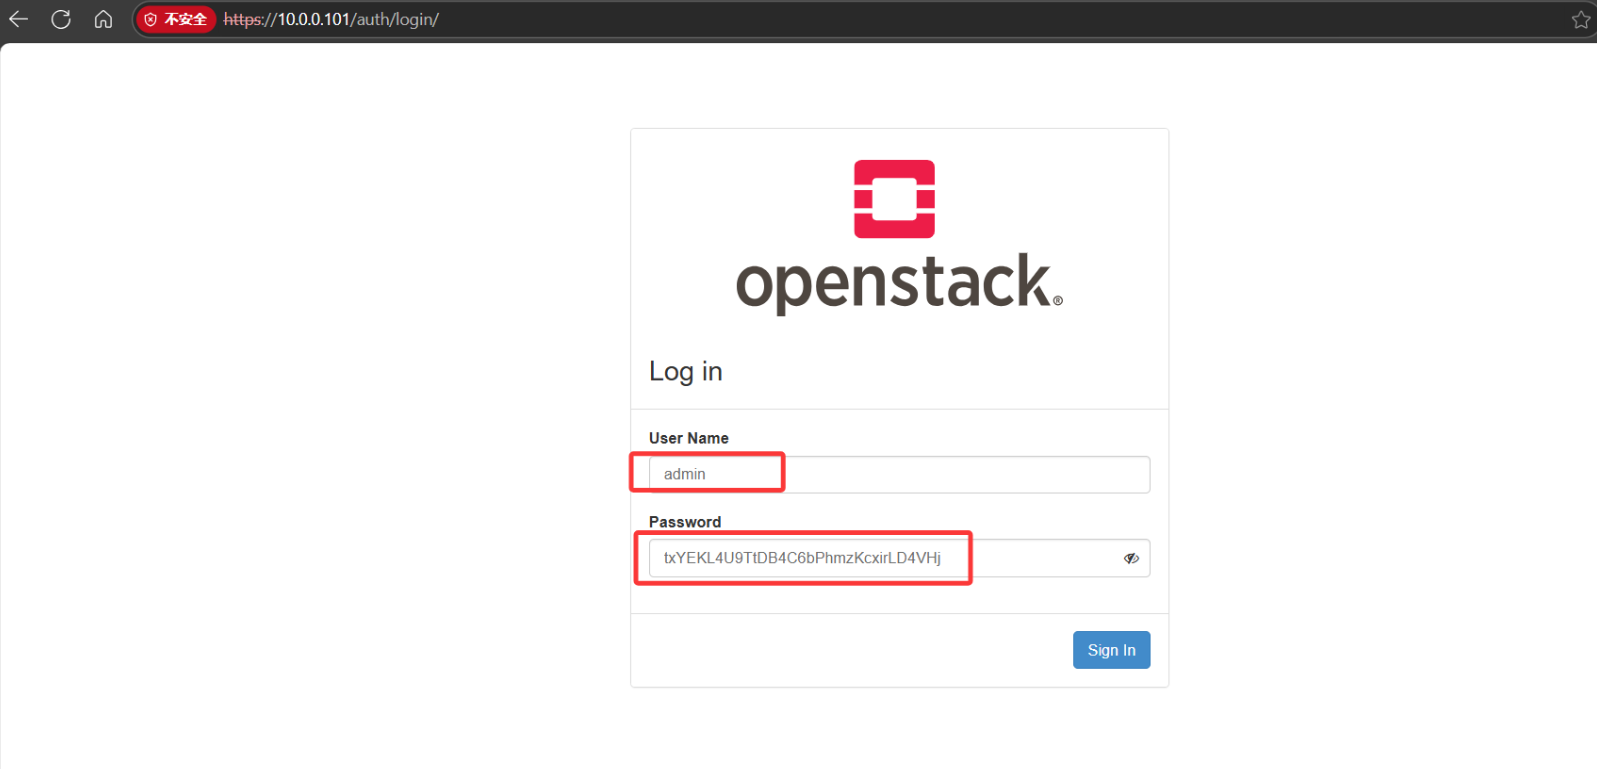Go back using the browser back arrow
This screenshot has height=769, width=1597.
coord(18,19)
